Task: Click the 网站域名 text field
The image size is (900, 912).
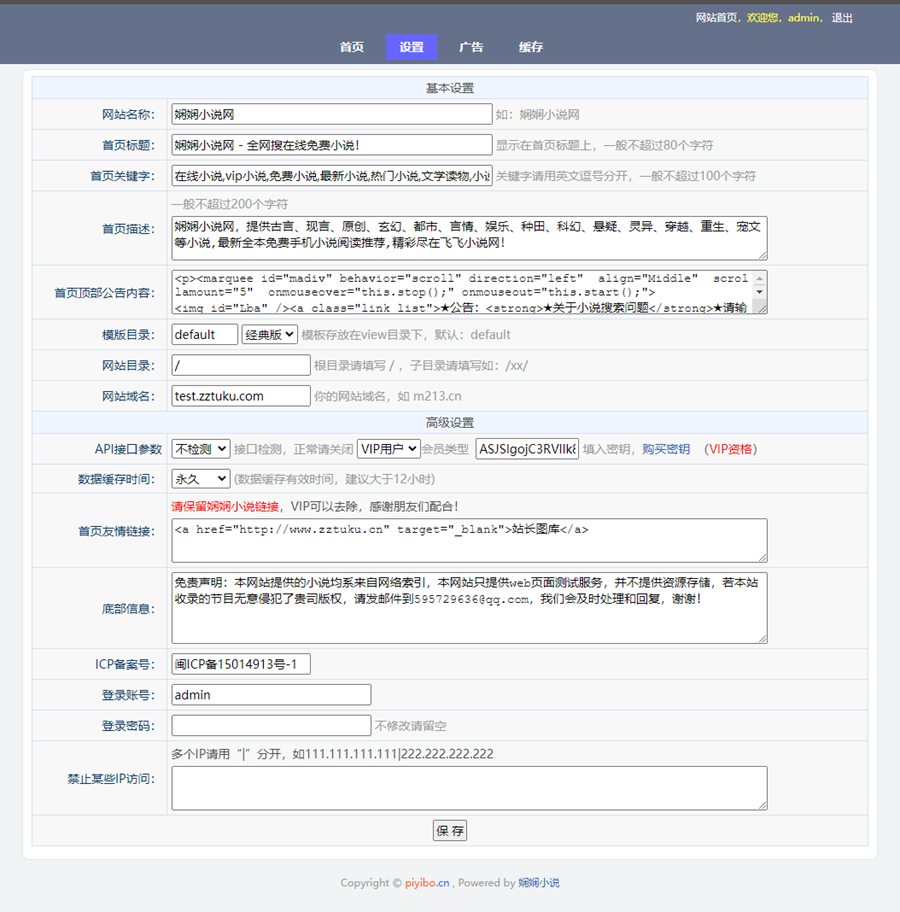Action: (241, 396)
